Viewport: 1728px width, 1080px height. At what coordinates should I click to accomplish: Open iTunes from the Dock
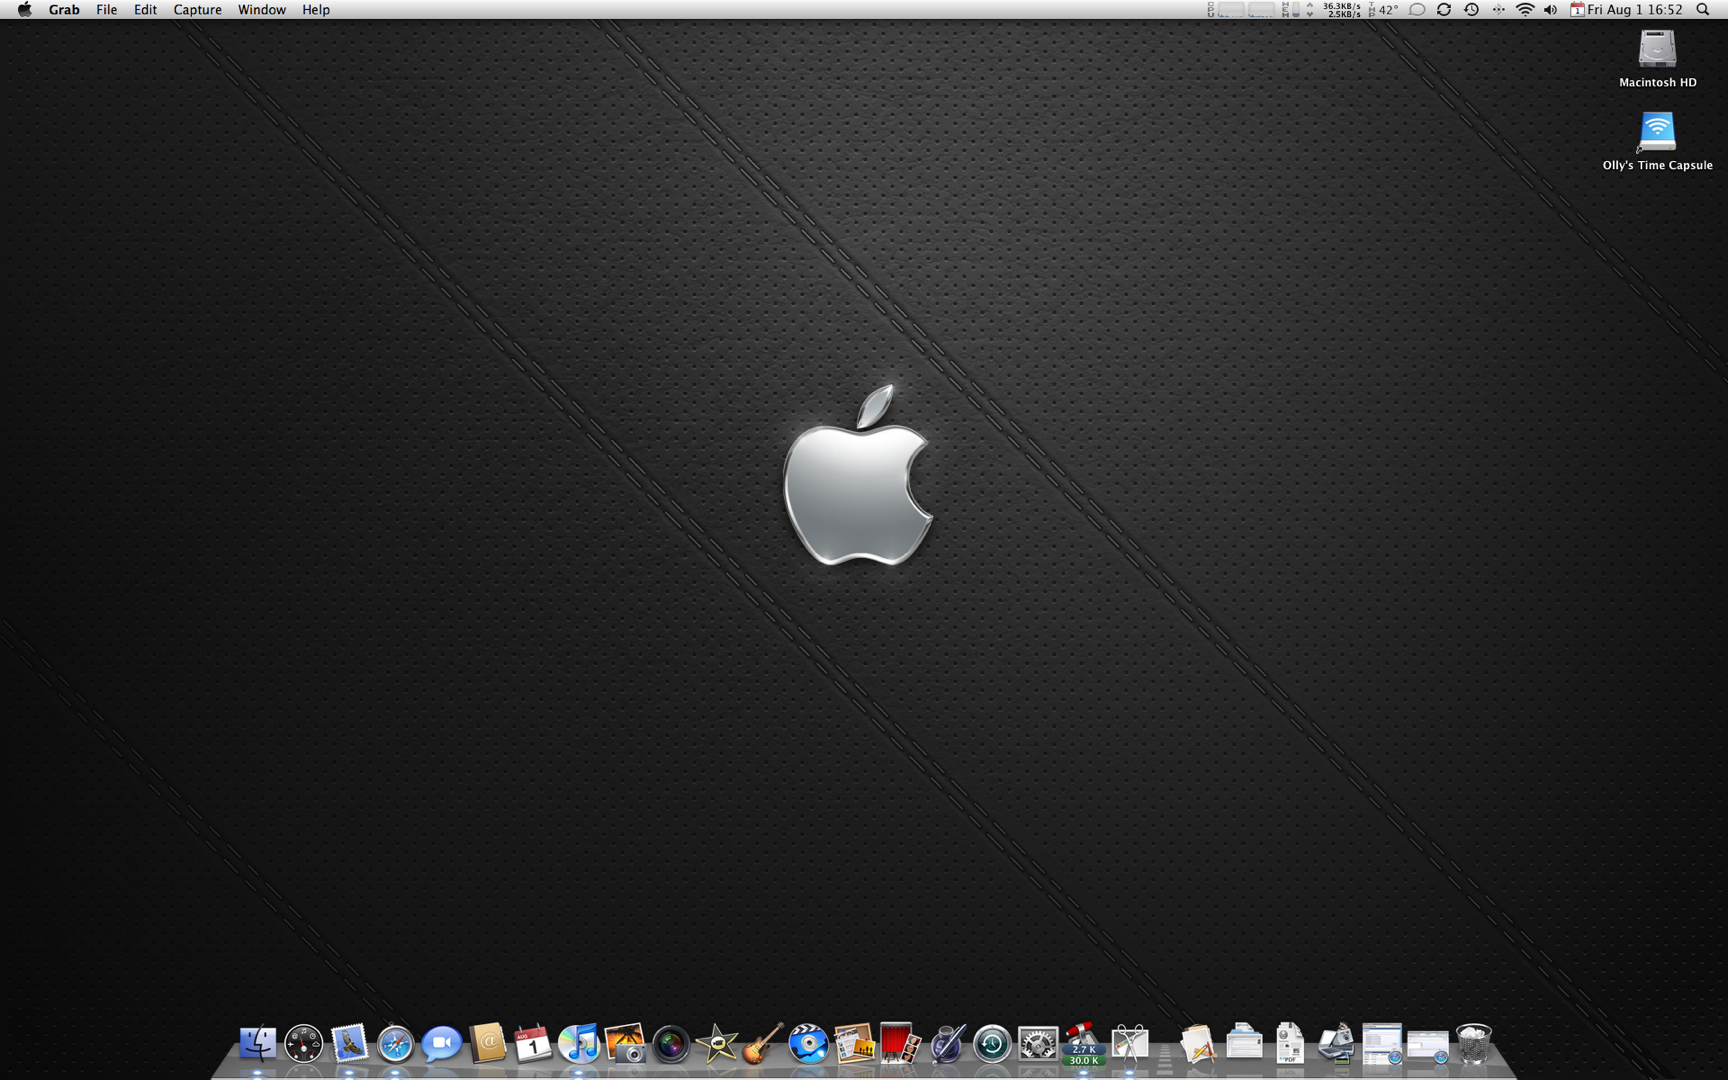point(578,1047)
